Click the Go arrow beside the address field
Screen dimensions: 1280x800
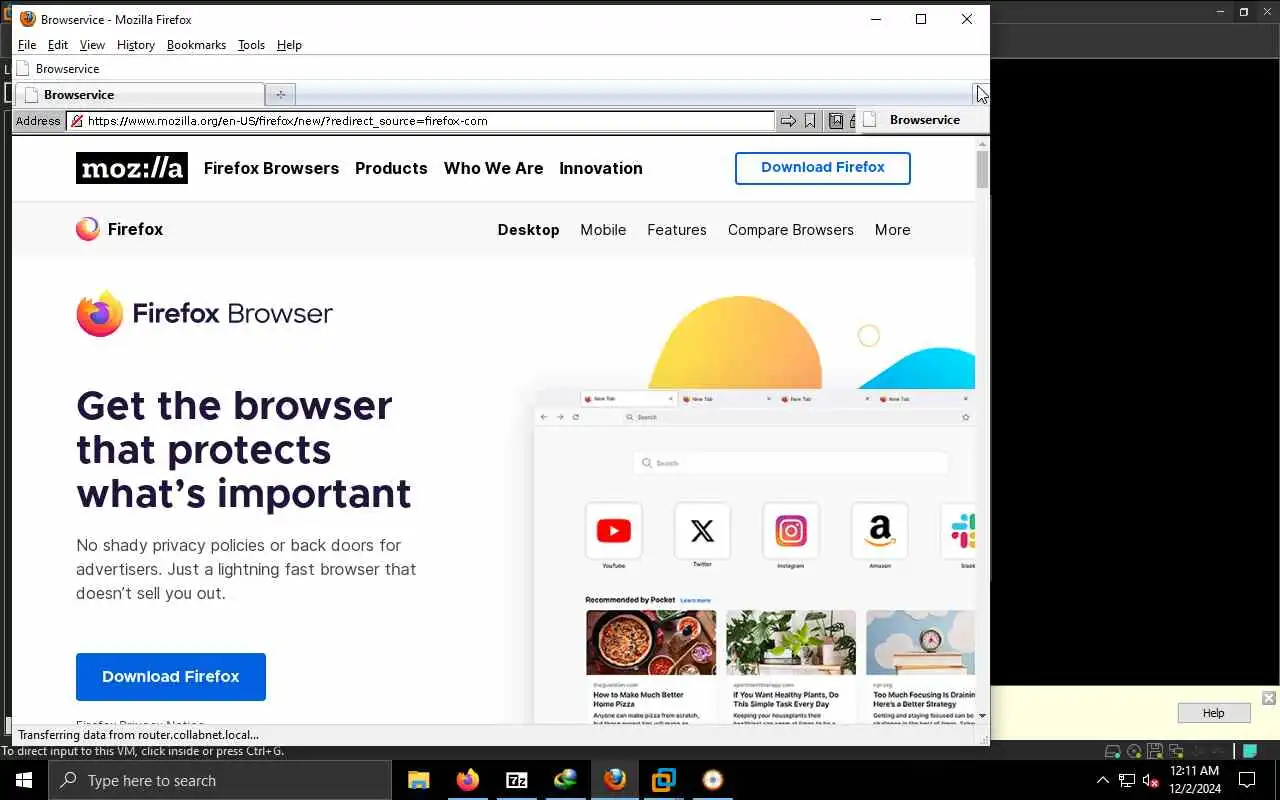[x=788, y=121]
